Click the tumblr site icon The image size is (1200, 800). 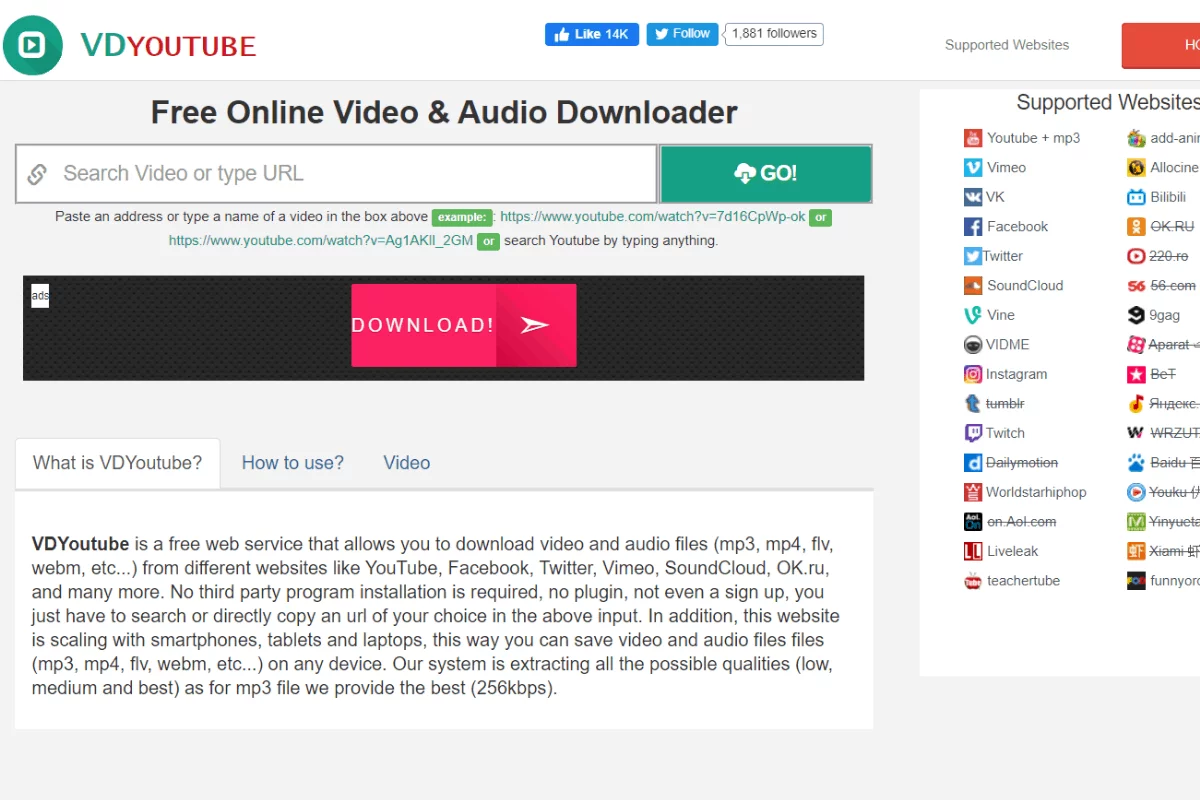pos(973,403)
